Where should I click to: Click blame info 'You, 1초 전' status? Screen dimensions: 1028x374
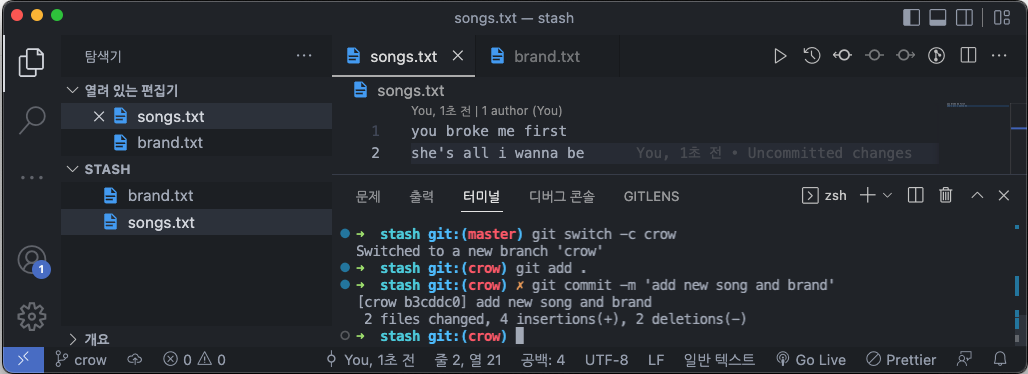(x=370, y=360)
